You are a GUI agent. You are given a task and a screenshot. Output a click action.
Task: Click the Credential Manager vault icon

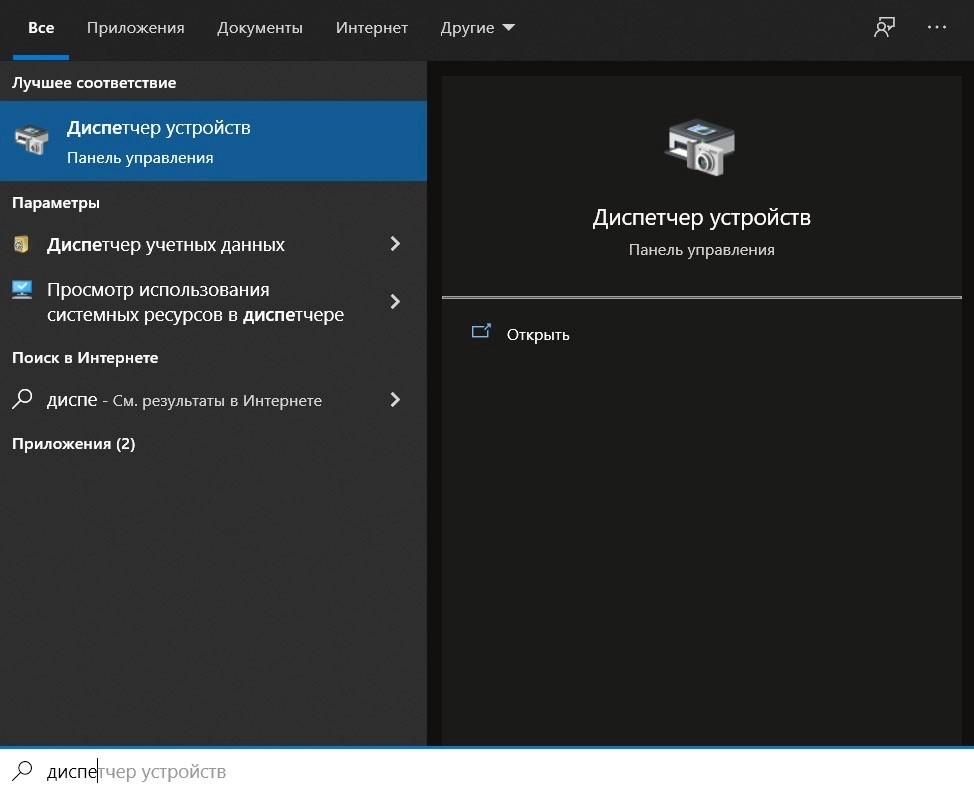point(22,245)
